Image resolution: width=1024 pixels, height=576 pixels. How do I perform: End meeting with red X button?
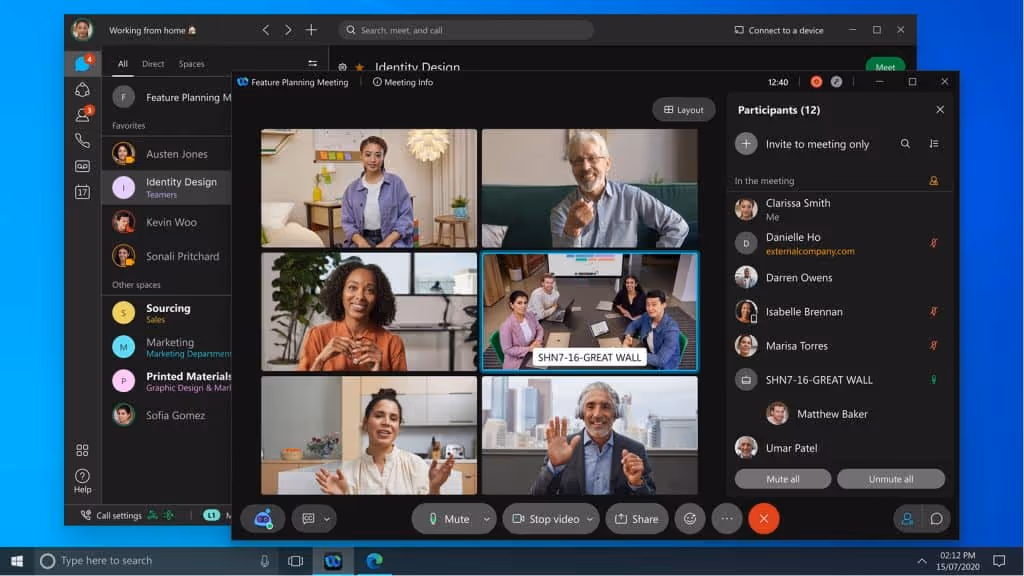[x=763, y=519]
